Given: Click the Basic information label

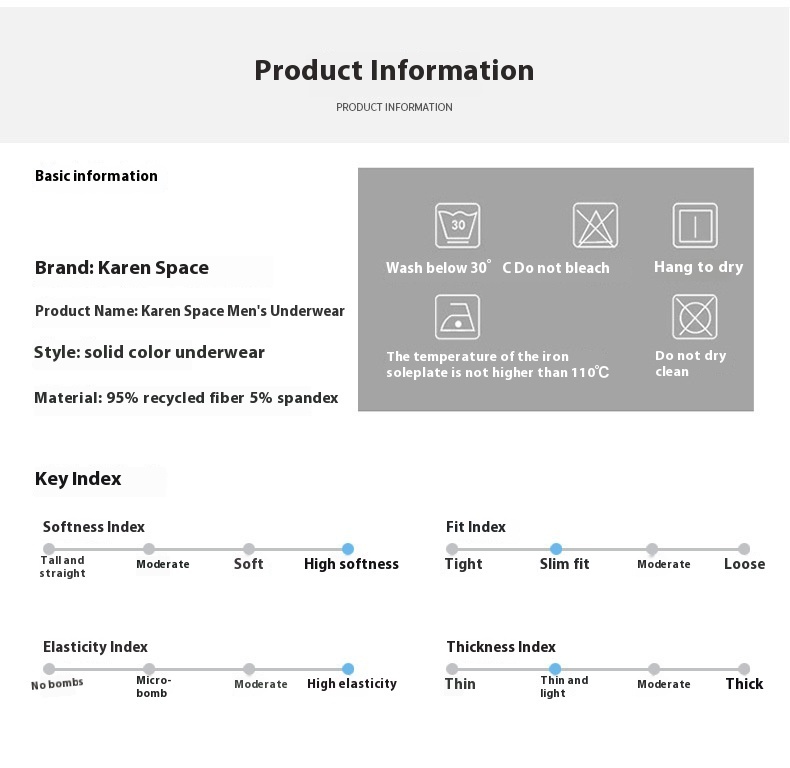Looking at the screenshot, I should (x=96, y=176).
